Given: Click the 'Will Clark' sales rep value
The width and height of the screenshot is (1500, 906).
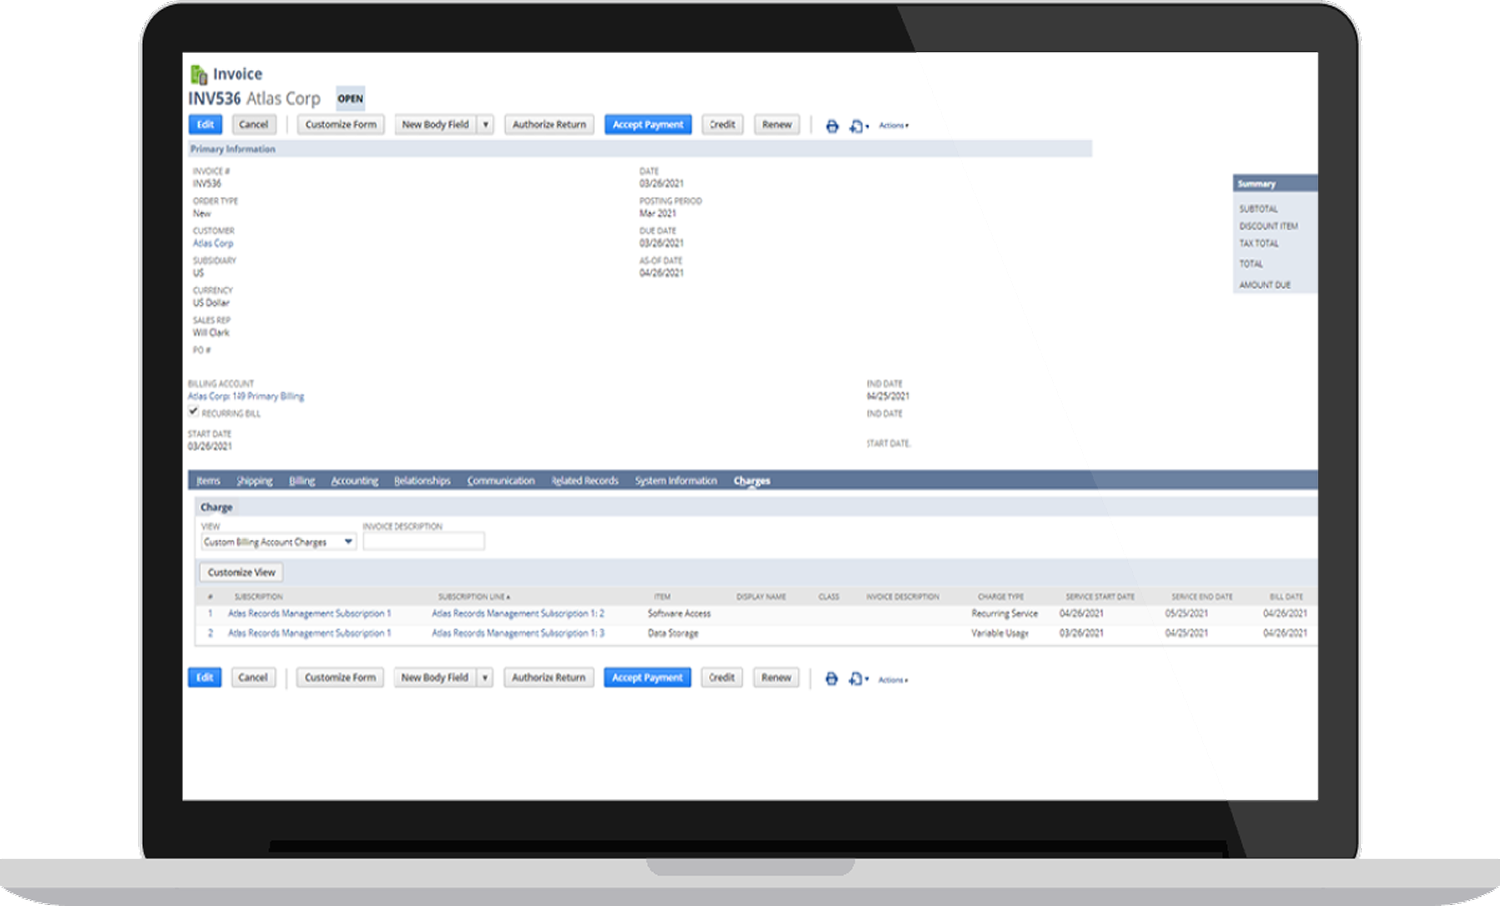Looking at the screenshot, I should pyautogui.click(x=211, y=332).
